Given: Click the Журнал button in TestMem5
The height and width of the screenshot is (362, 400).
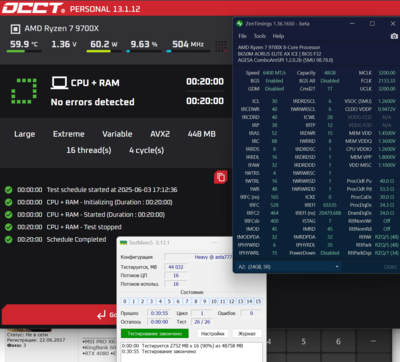Looking at the screenshot, I should [247, 333].
